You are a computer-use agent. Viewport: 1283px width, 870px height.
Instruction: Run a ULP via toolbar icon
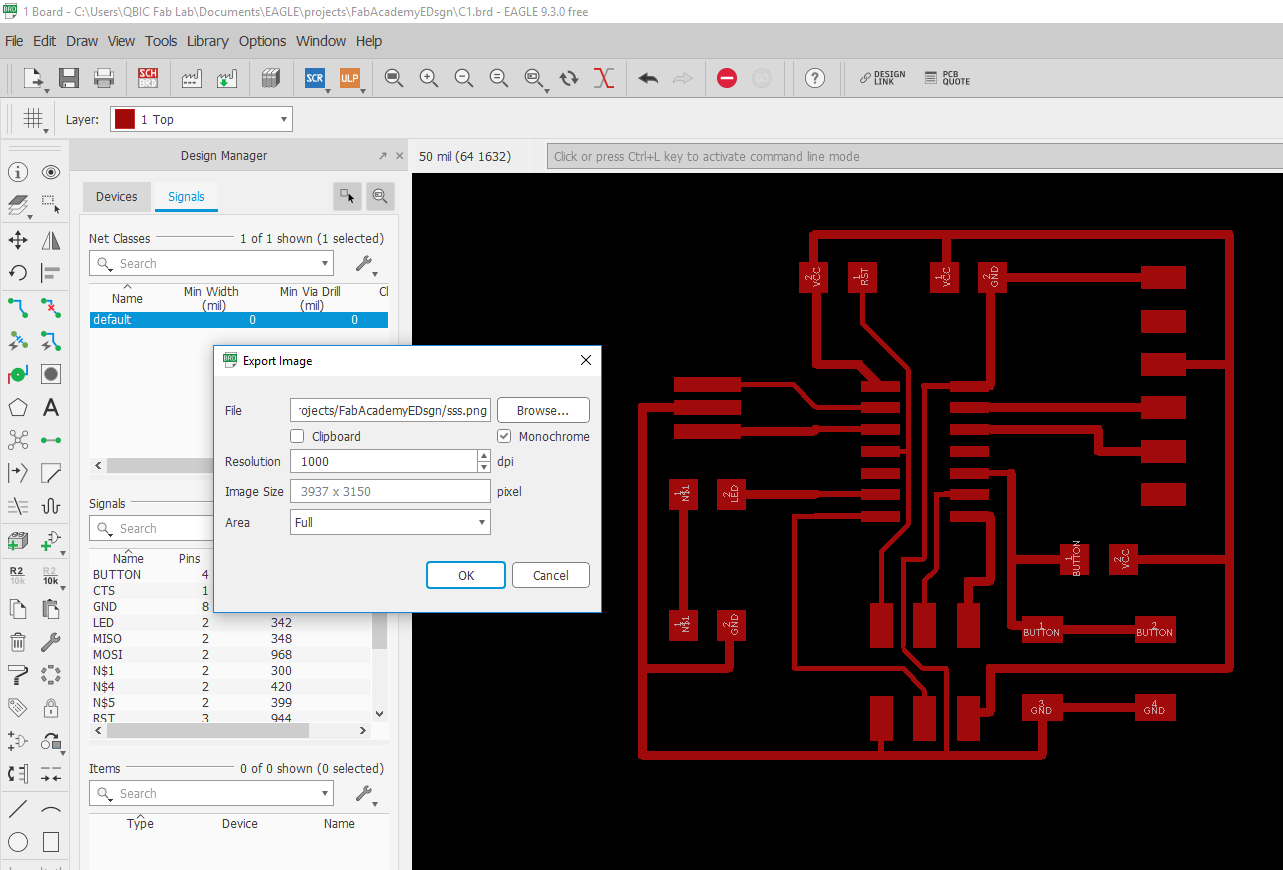pyautogui.click(x=349, y=78)
